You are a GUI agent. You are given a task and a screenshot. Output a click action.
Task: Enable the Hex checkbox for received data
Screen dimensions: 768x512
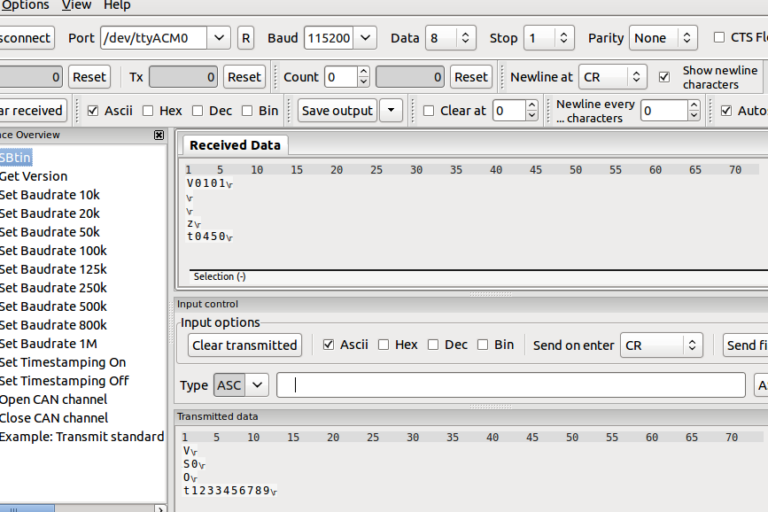(x=148, y=111)
